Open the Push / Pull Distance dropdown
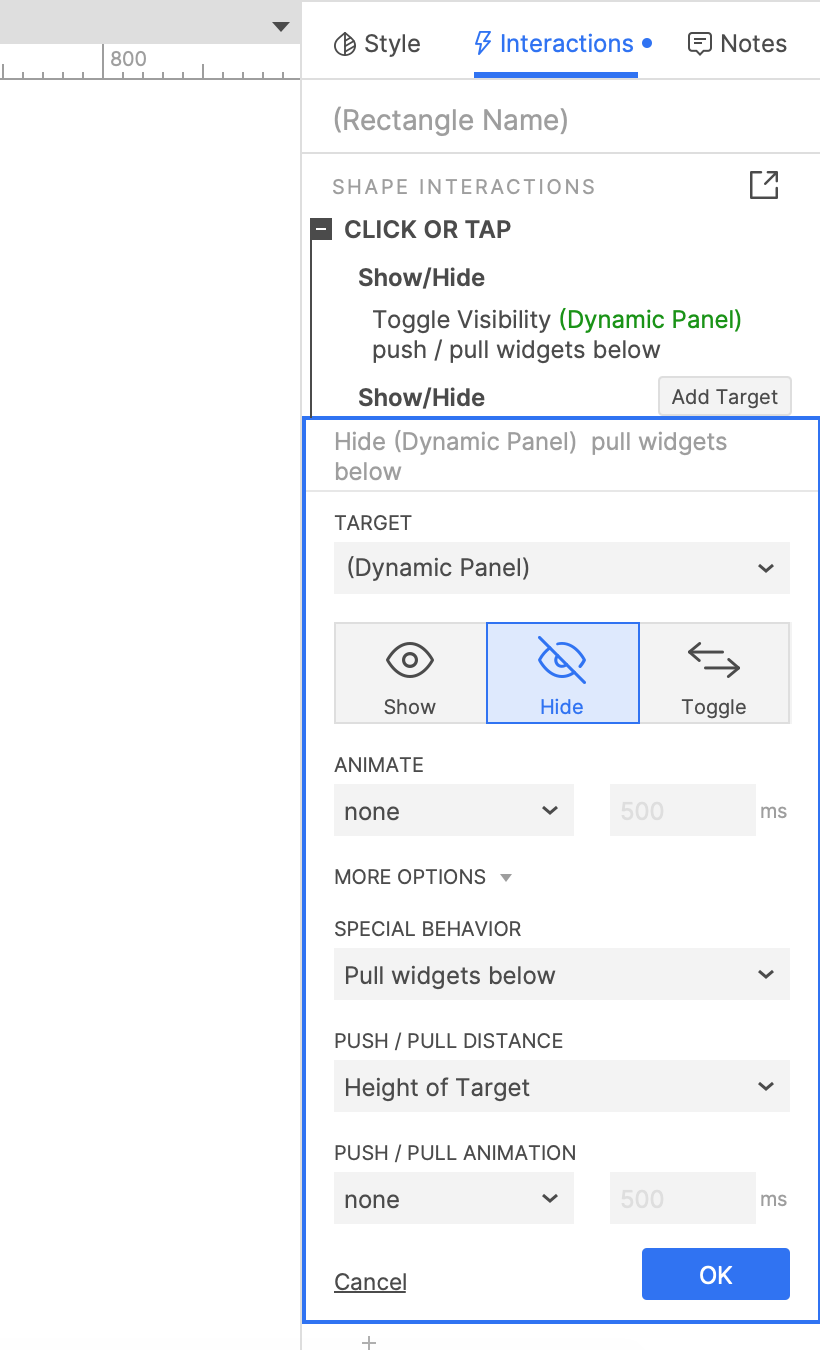Viewport: 820px width, 1350px height. click(561, 1087)
